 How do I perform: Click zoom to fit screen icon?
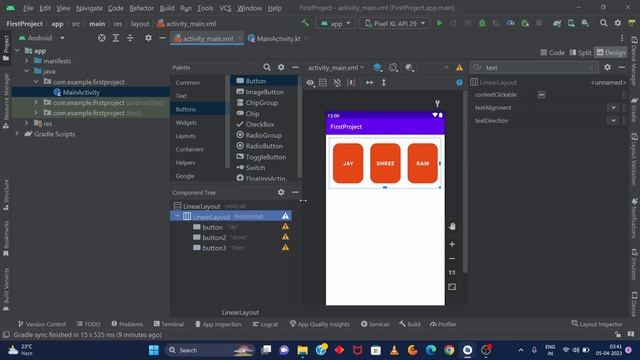tap(452, 287)
